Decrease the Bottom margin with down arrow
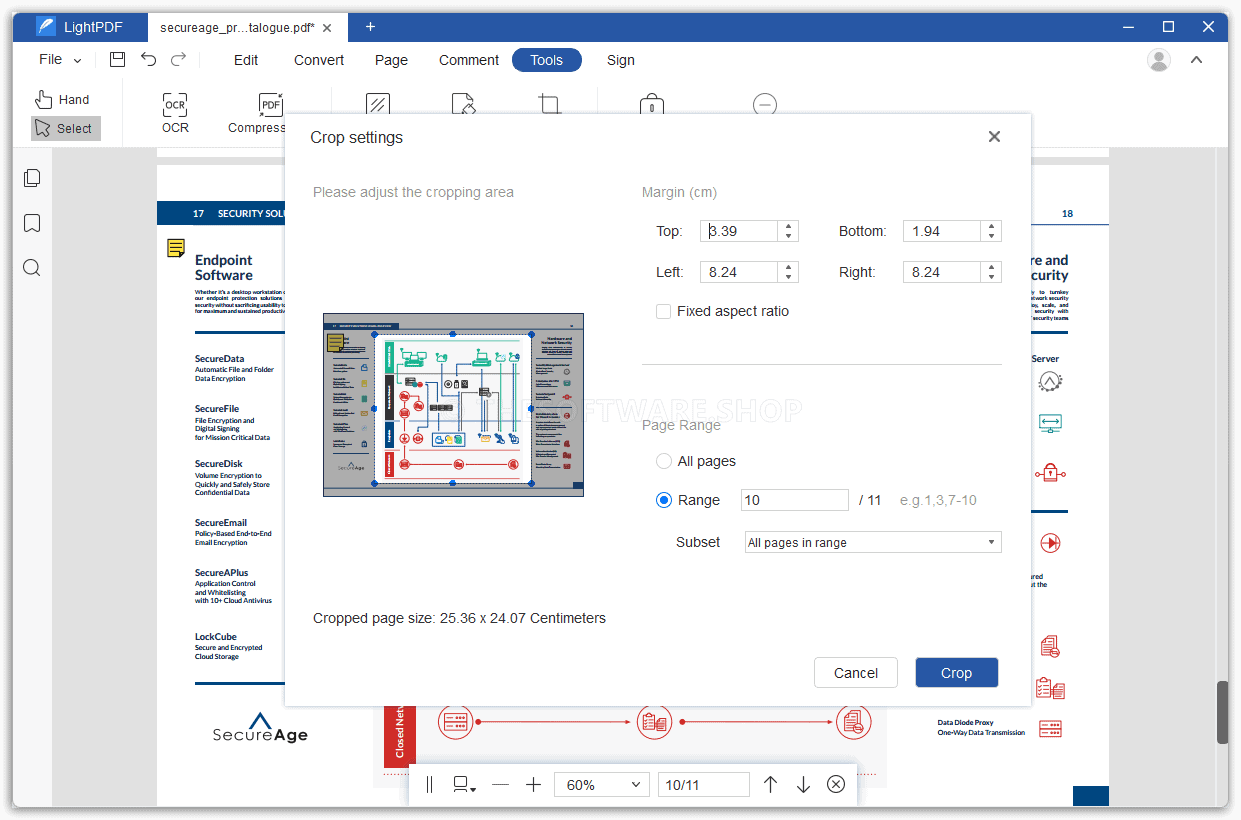This screenshot has width=1241, height=820. click(x=991, y=236)
